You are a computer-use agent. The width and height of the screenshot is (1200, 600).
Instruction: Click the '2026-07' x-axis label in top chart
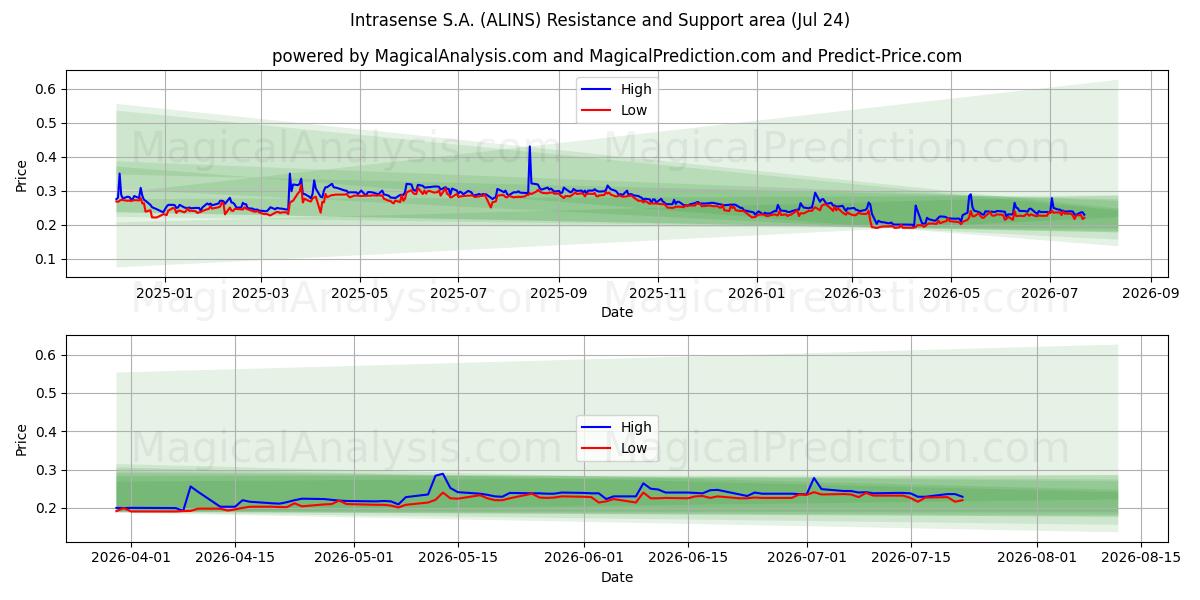(1050, 293)
